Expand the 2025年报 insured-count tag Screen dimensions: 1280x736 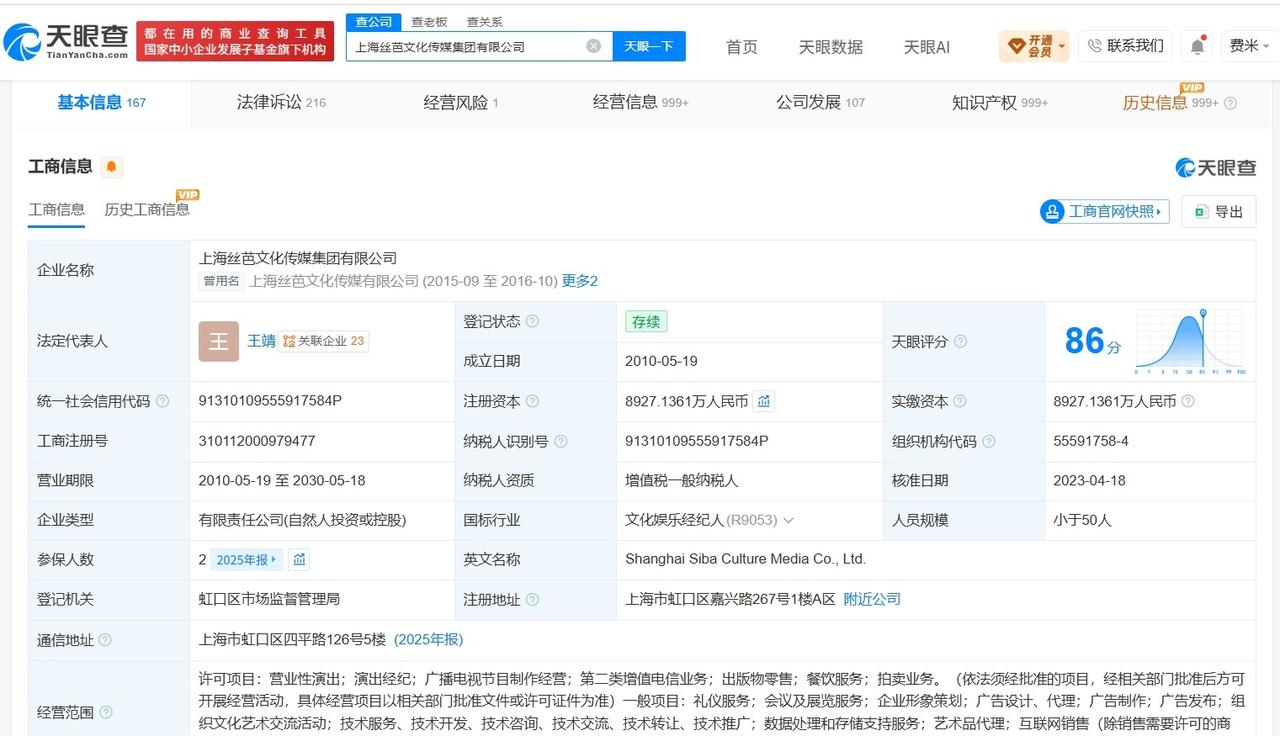coord(248,560)
